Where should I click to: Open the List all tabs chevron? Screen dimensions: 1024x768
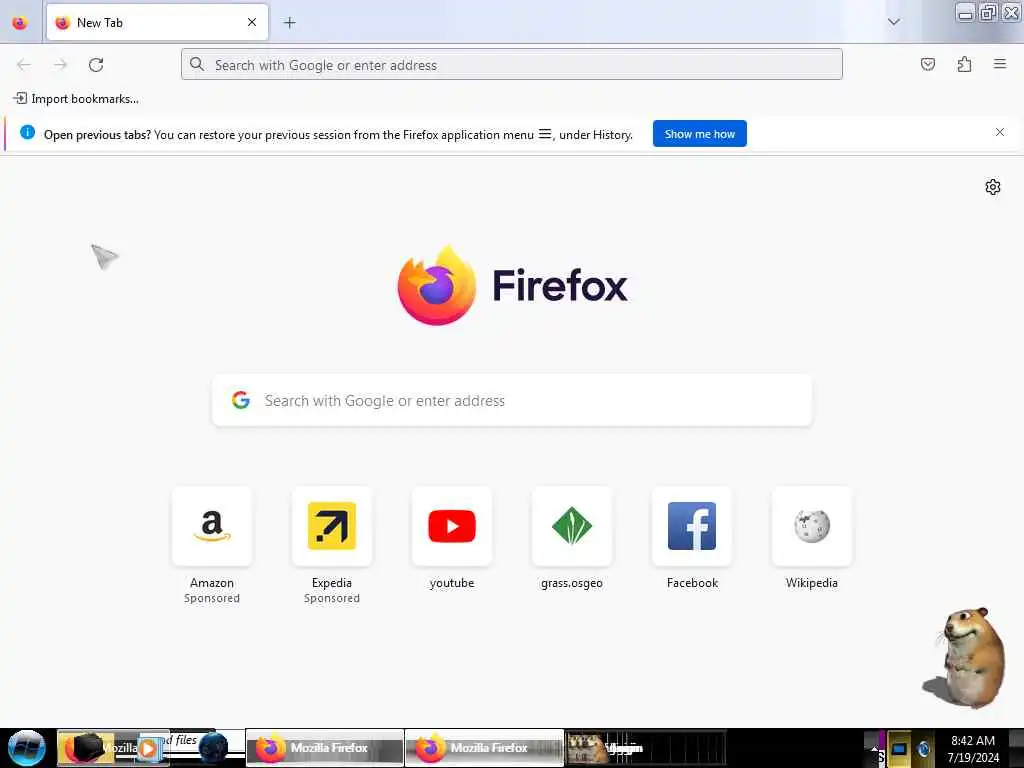pyautogui.click(x=894, y=22)
